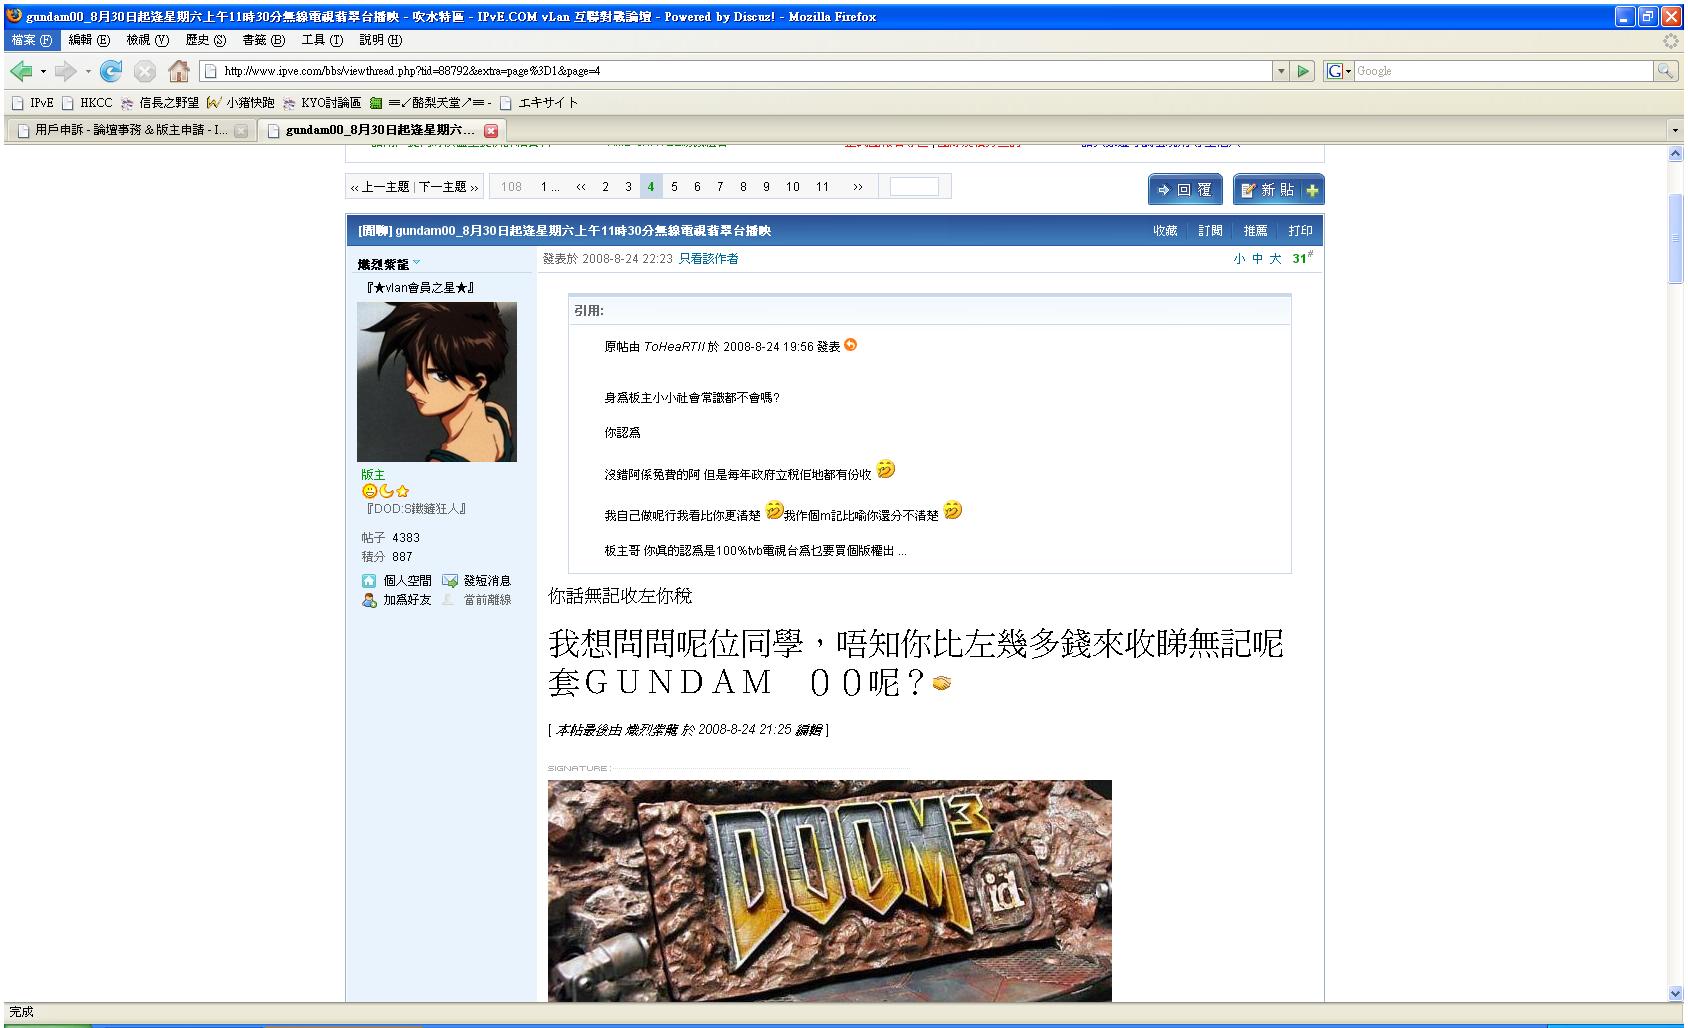This screenshot has height=1028, width=1688.
Task: Click the 回覆 reply button
Action: coord(1185,189)
